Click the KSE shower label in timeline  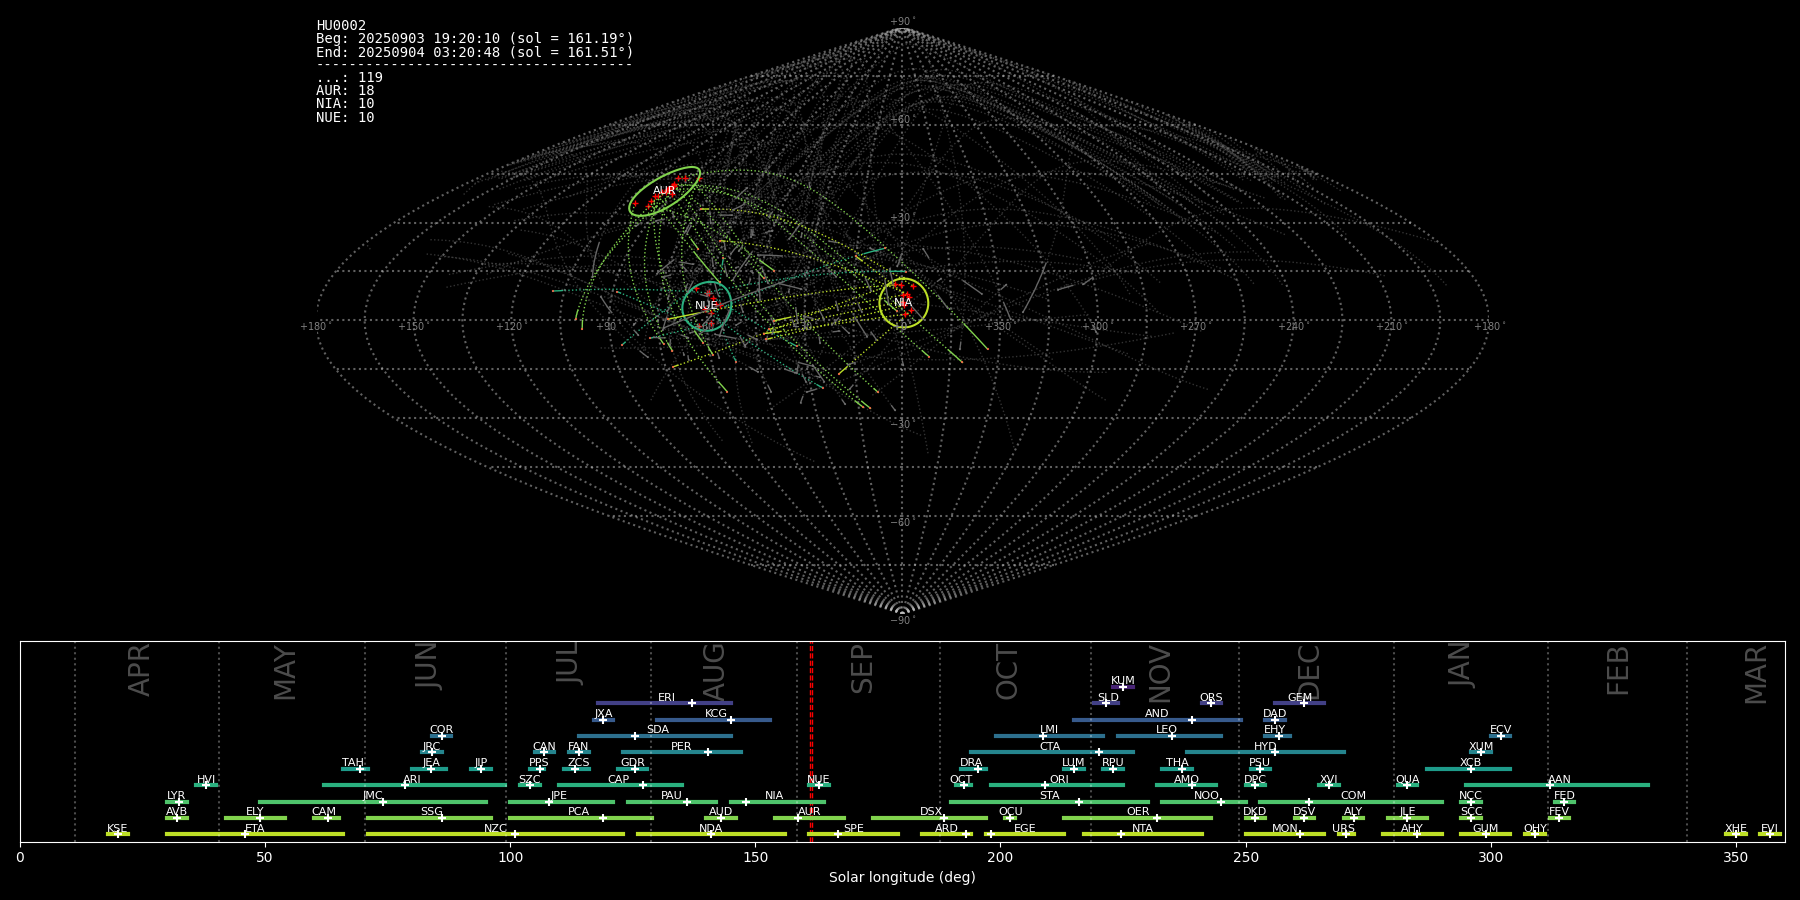117,829
